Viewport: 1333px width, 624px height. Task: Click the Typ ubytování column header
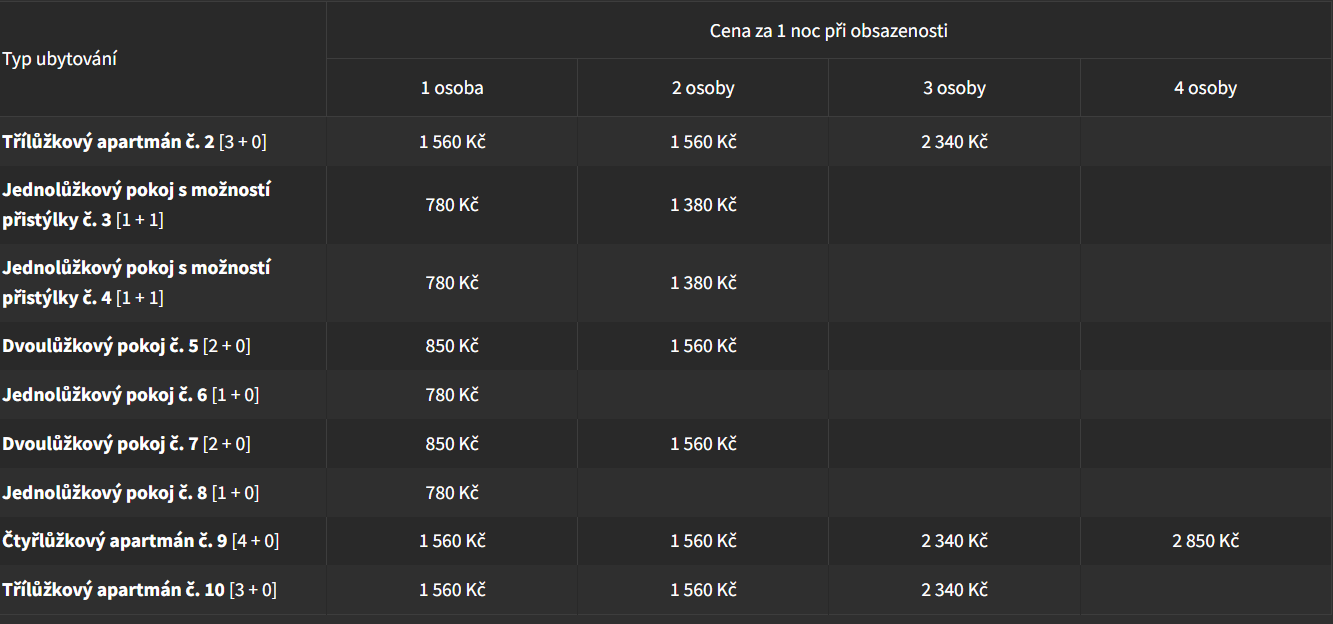tap(60, 59)
